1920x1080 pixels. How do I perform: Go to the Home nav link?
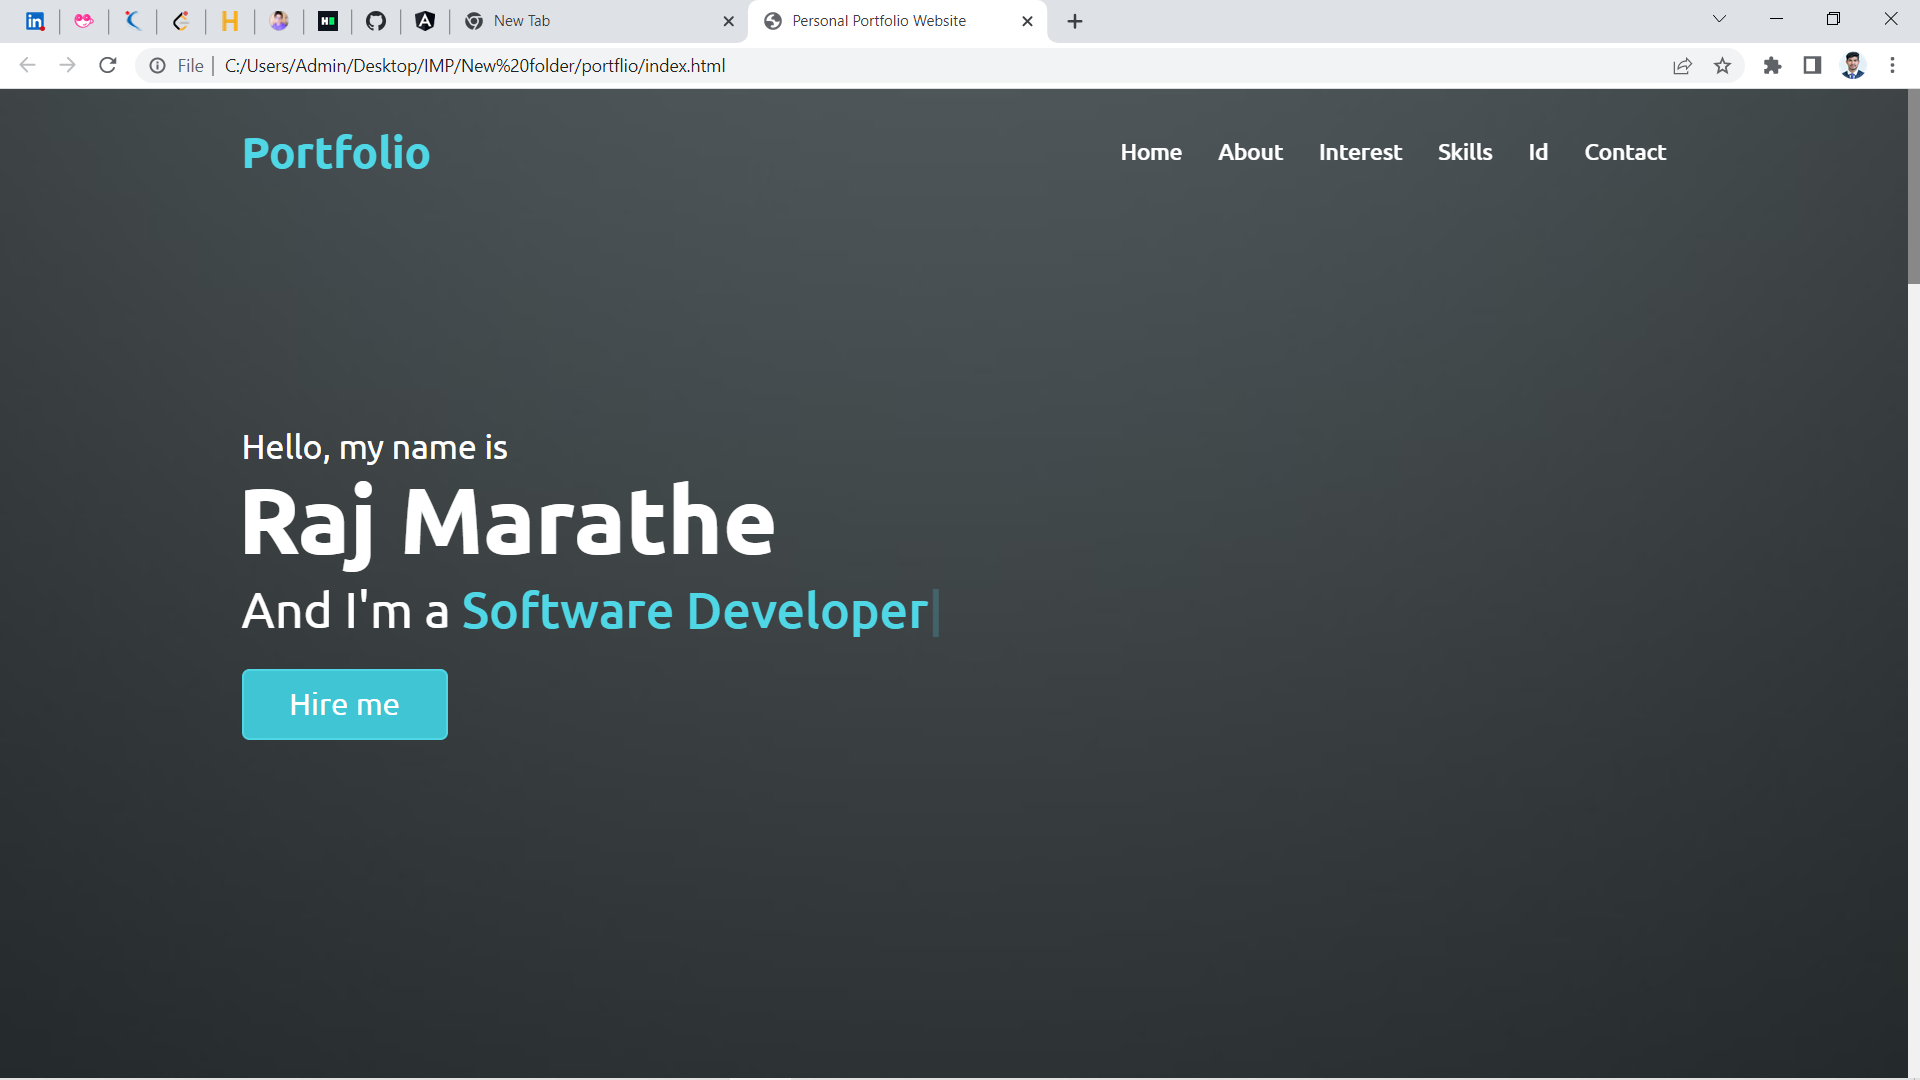pyautogui.click(x=1151, y=152)
